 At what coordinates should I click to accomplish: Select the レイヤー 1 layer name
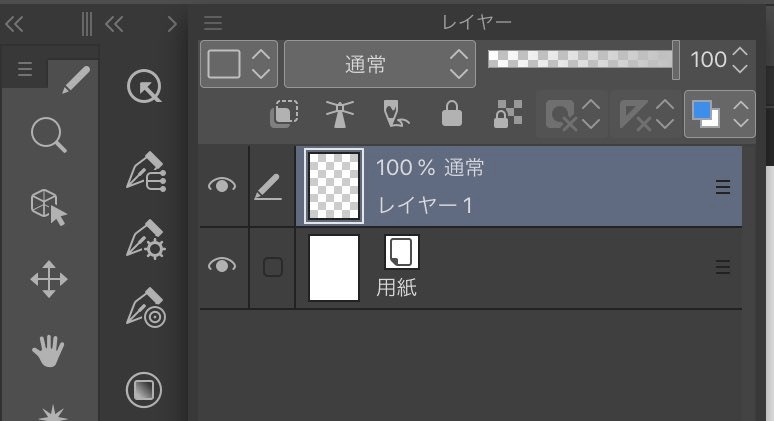click(x=425, y=205)
